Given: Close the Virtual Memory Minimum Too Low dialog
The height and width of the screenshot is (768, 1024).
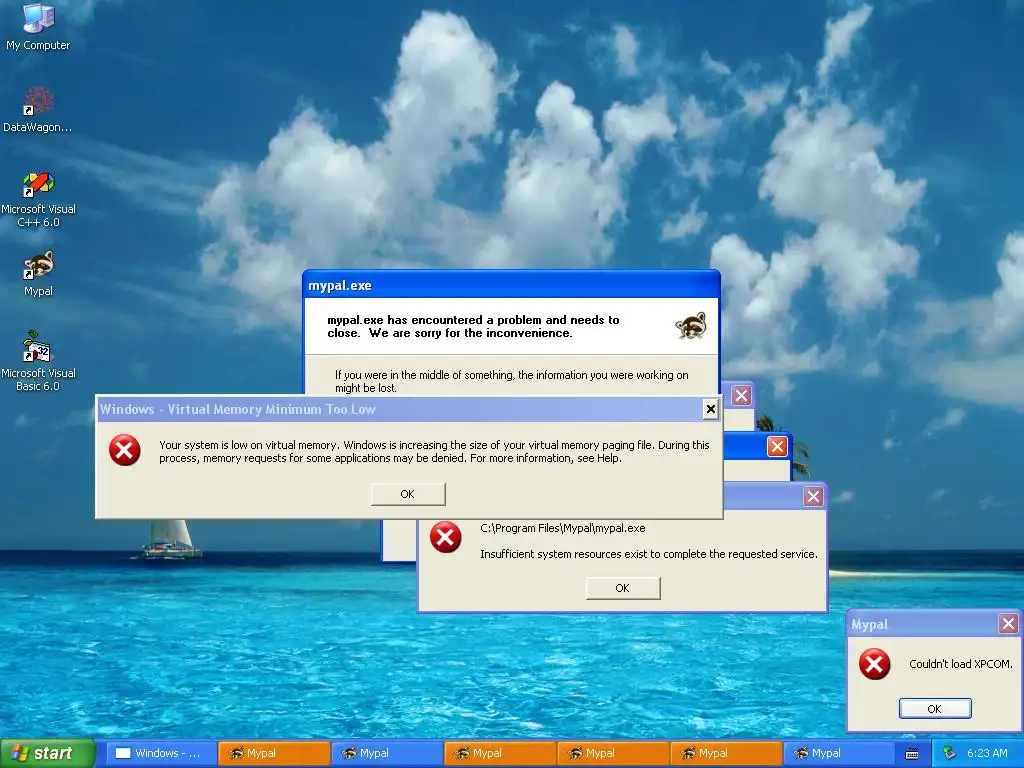Looking at the screenshot, I should pyautogui.click(x=711, y=409).
